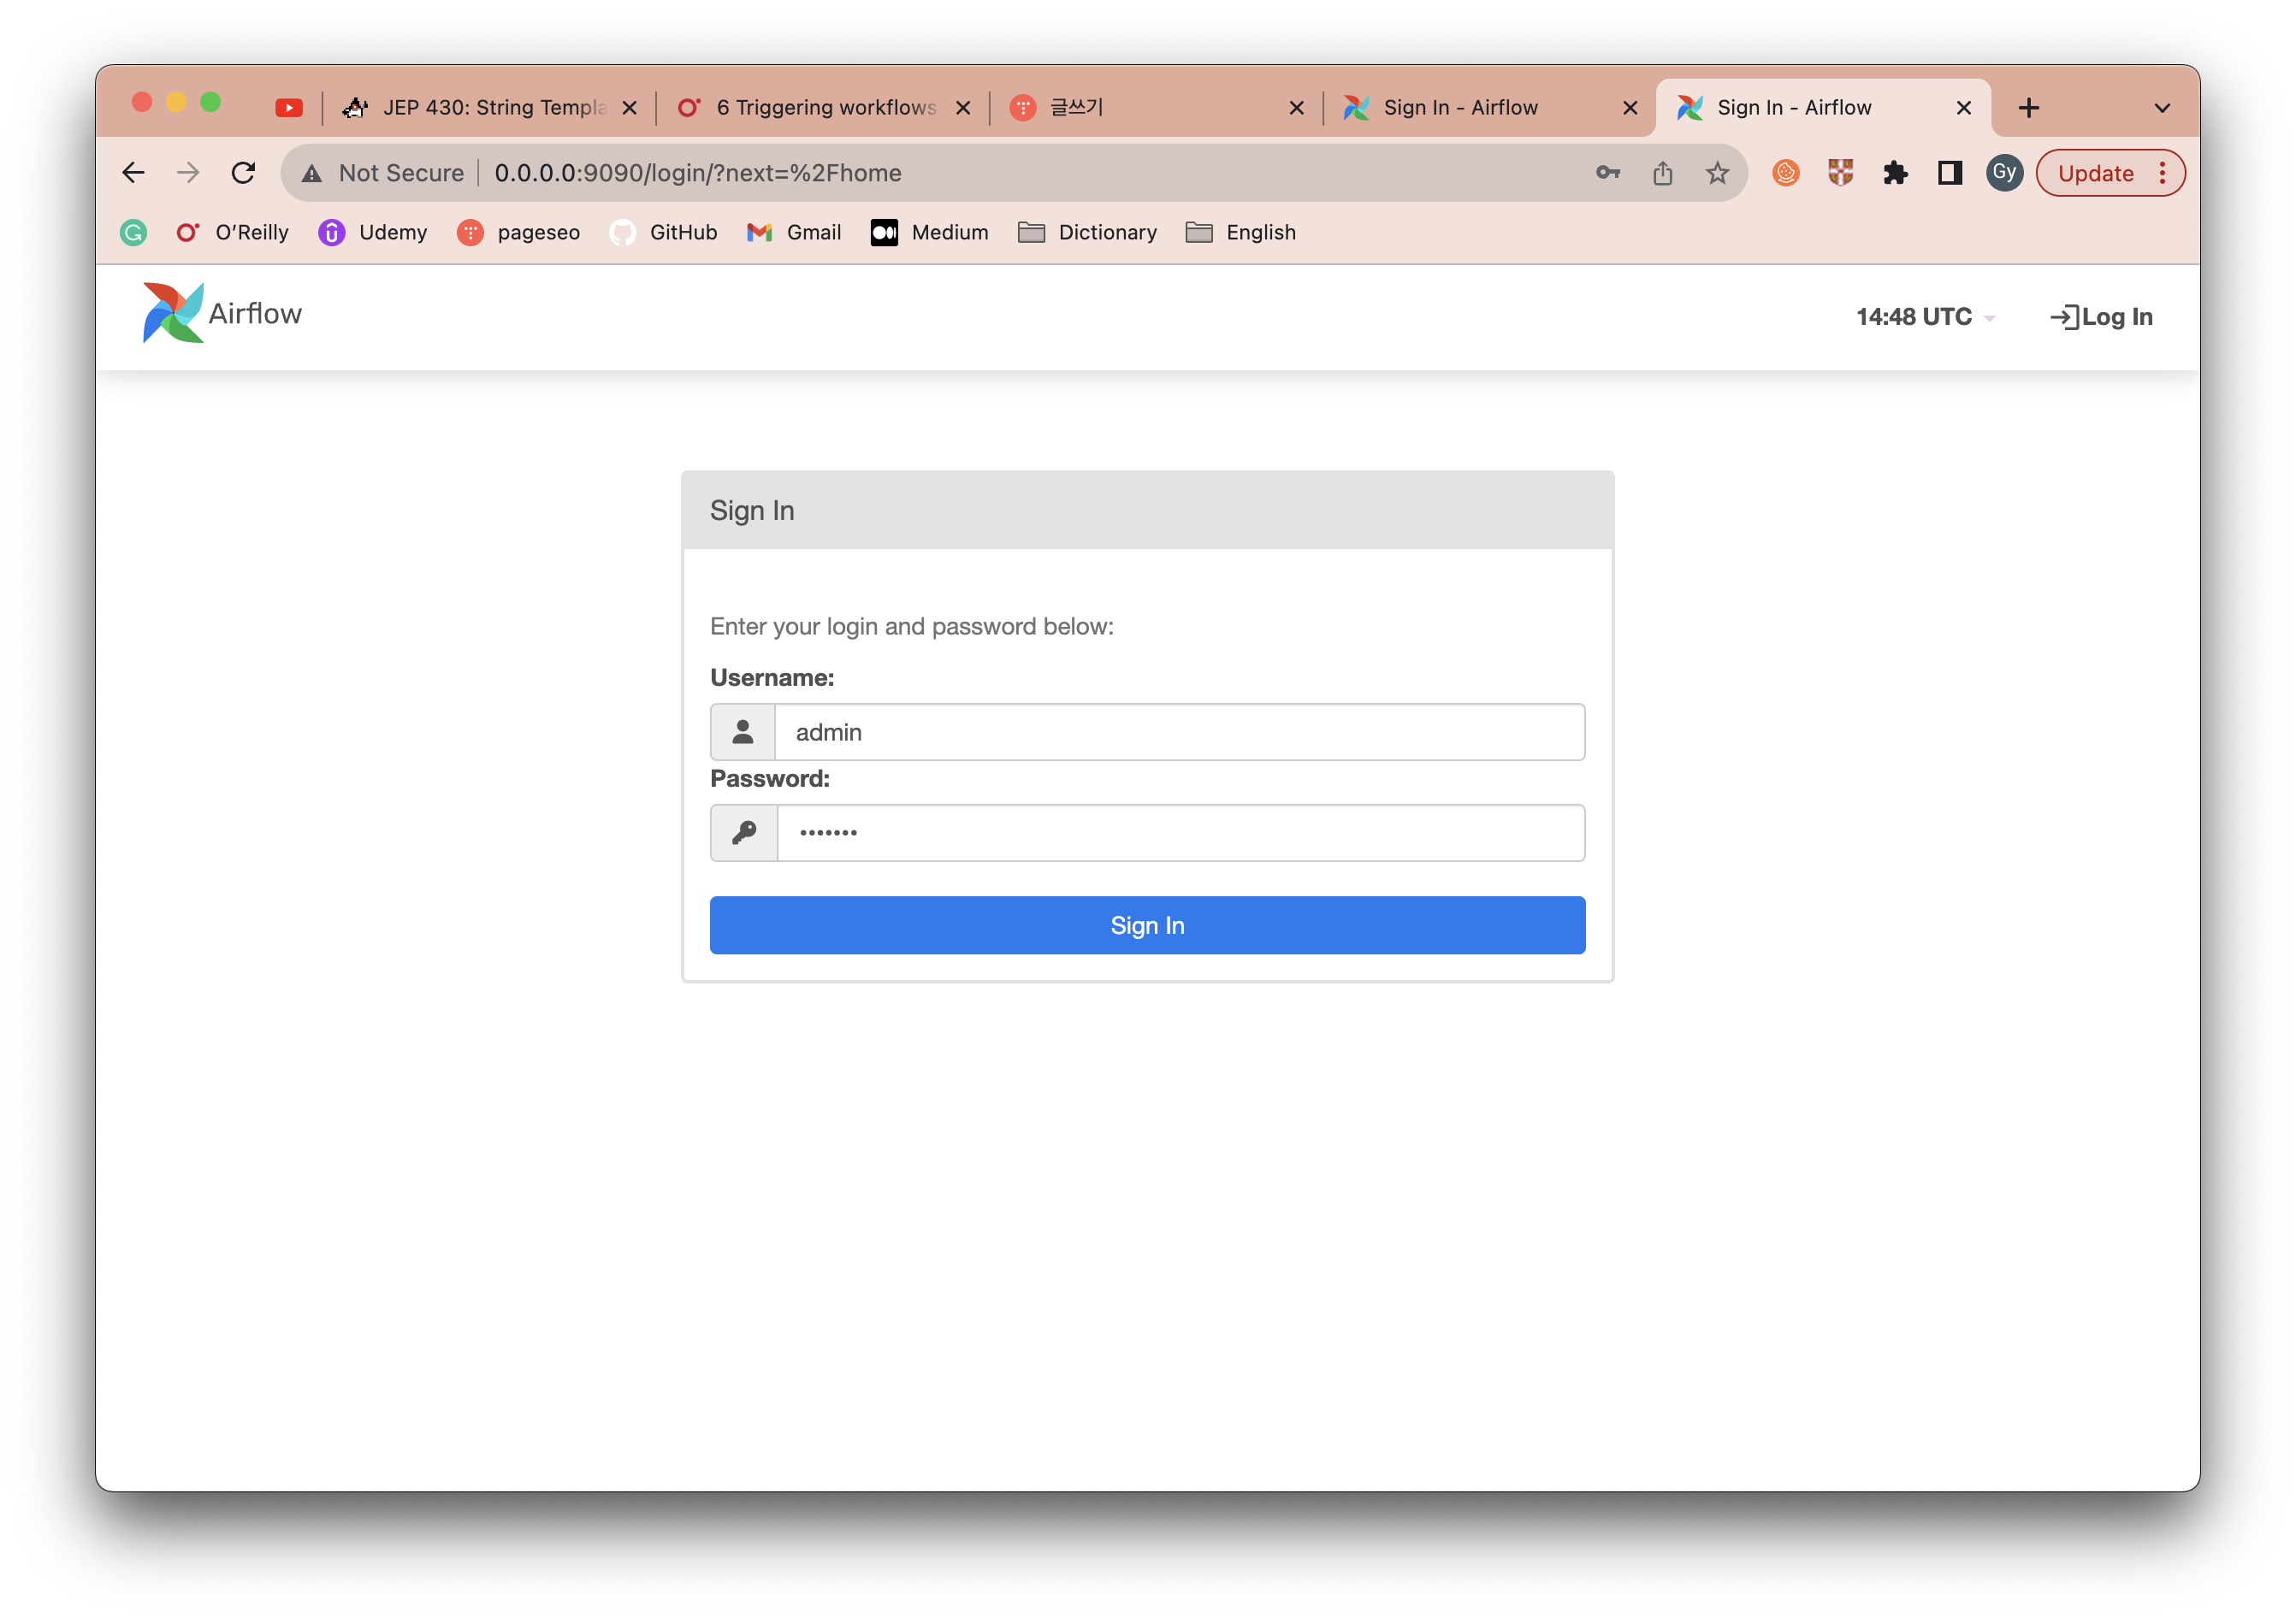2296x1618 pixels.
Task: Open the English bookmarks folder
Action: coord(1240,232)
